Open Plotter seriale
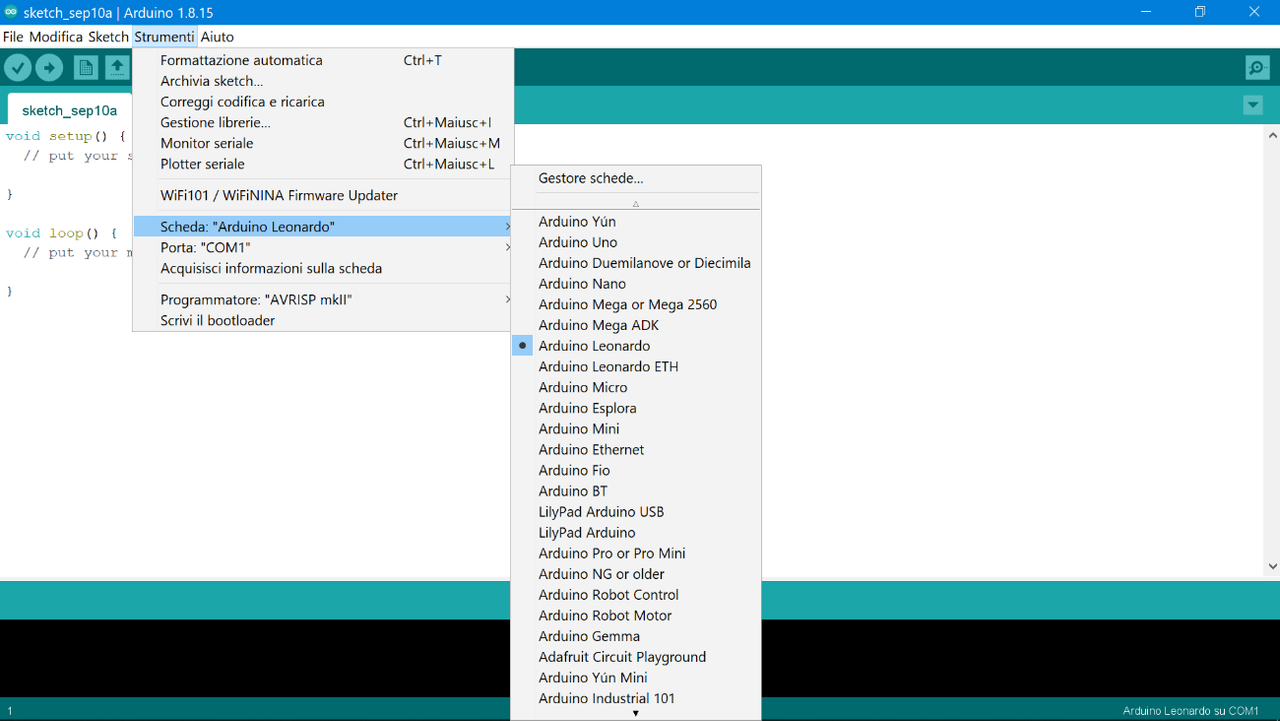The height and width of the screenshot is (721, 1280). (x=323, y=164)
